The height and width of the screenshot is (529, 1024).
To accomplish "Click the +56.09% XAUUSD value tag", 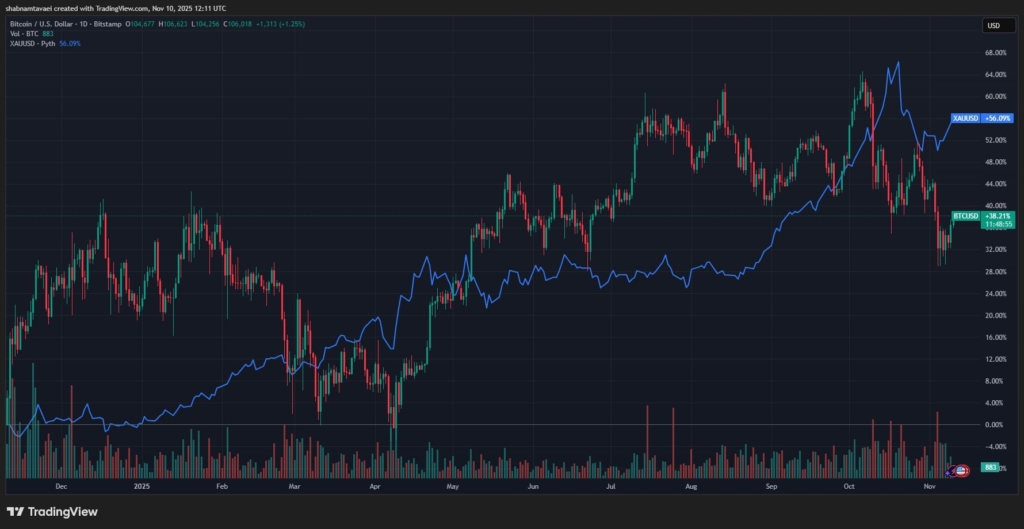I will click(998, 118).
